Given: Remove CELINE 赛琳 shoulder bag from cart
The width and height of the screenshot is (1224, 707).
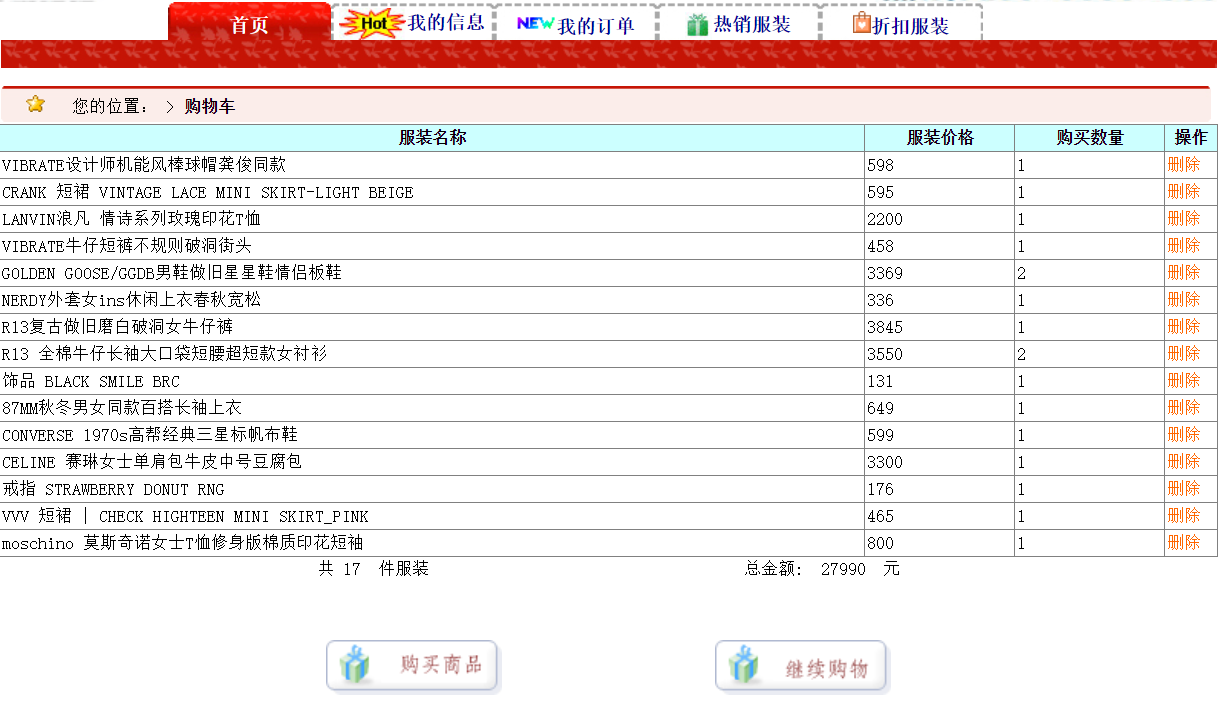Looking at the screenshot, I should [x=1184, y=462].
